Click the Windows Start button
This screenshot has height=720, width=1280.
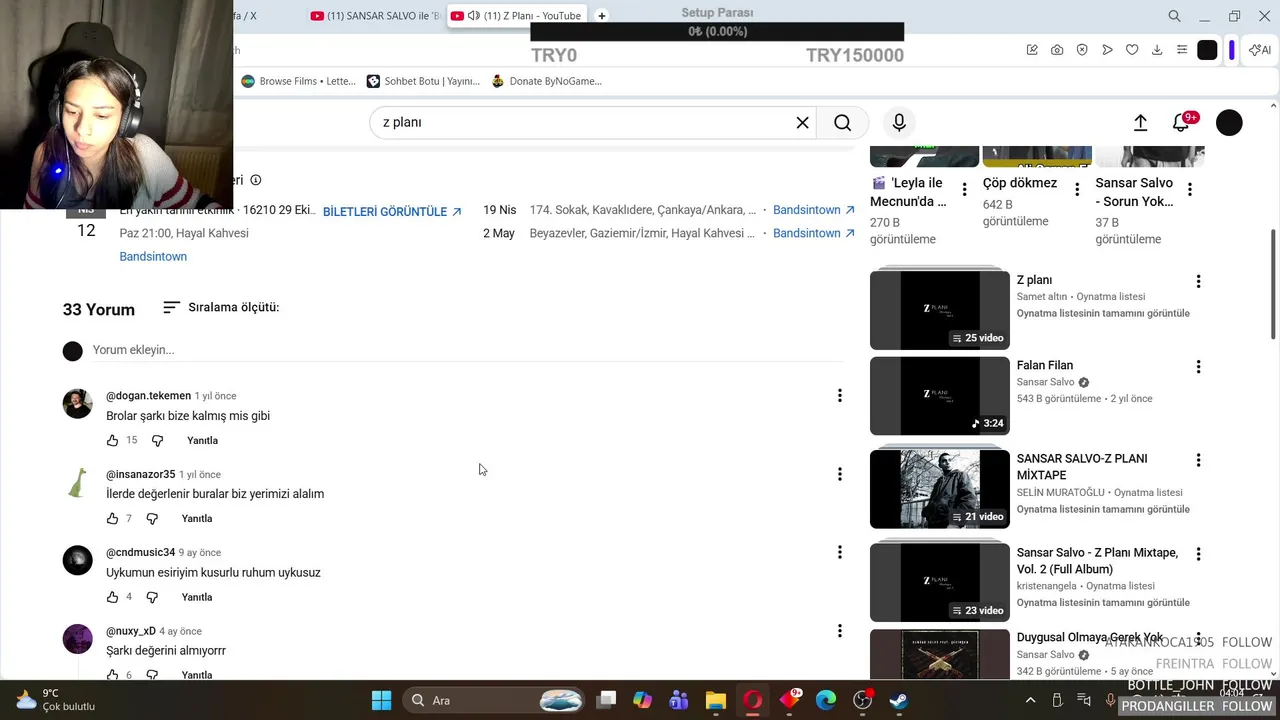381,700
